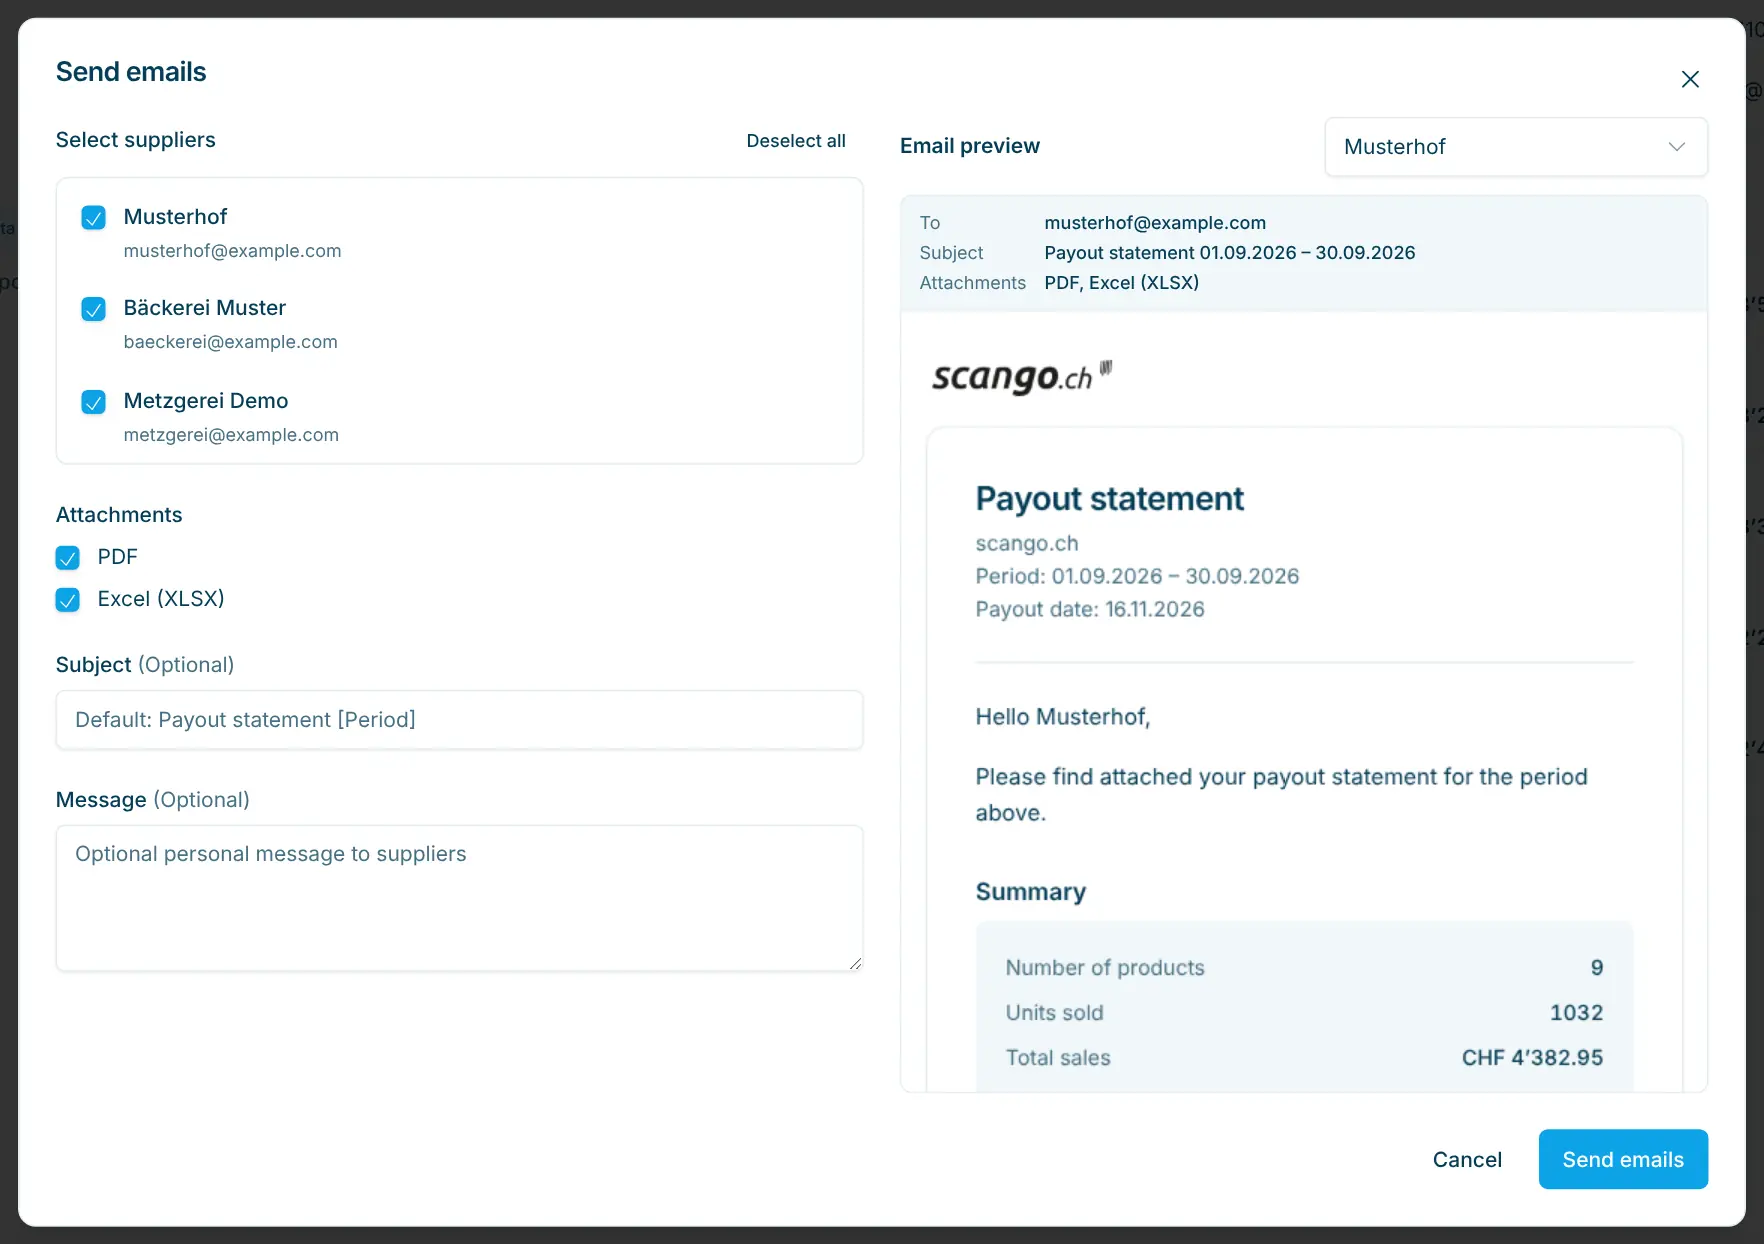Uncheck the Musterhof supplier checkbox
This screenshot has width=1764, height=1244.
coord(93,217)
